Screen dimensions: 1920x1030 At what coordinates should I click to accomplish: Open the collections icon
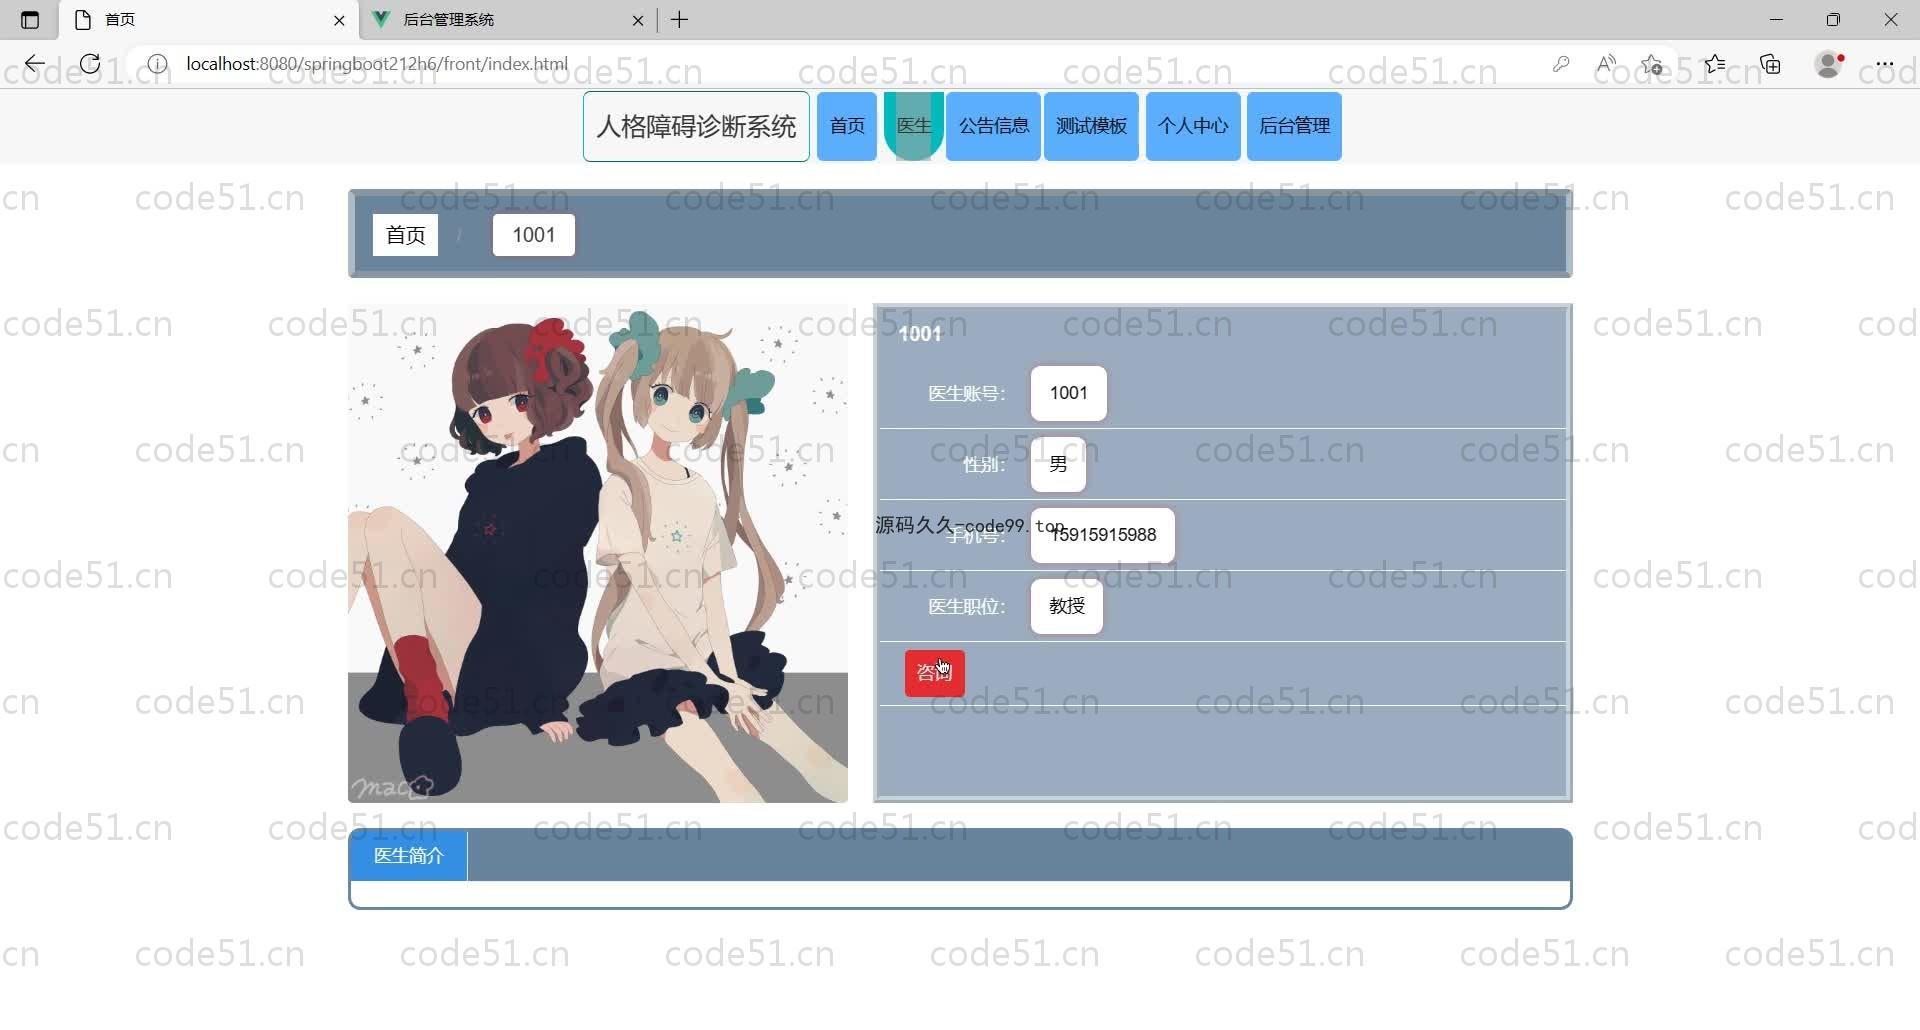(1771, 64)
